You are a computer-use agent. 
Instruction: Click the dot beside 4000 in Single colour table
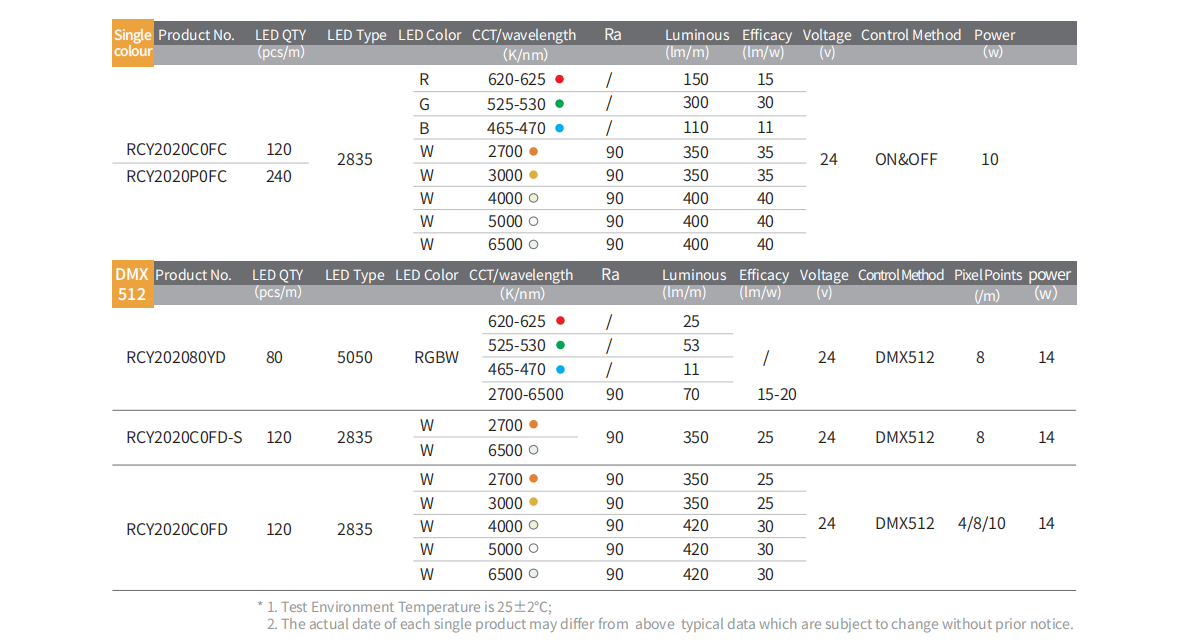534,199
